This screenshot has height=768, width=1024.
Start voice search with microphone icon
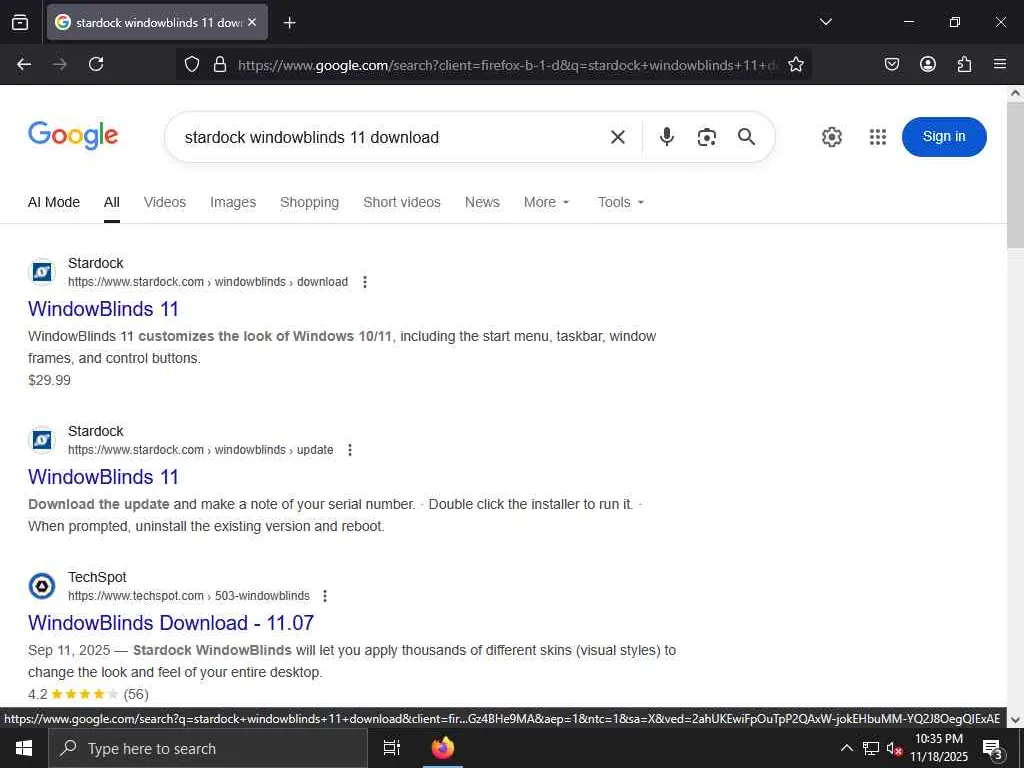[667, 136]
